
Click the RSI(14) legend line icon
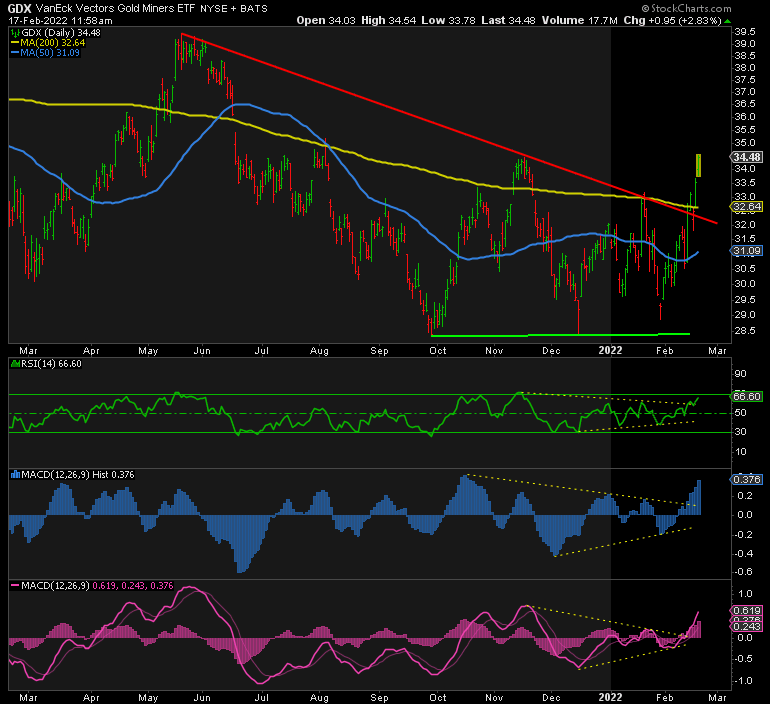tap(15, 364)
